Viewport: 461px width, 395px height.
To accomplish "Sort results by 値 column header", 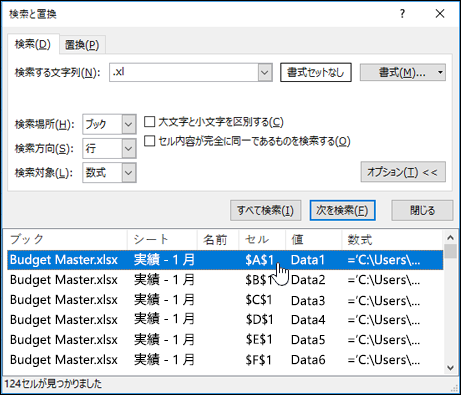I will (314, 239).
